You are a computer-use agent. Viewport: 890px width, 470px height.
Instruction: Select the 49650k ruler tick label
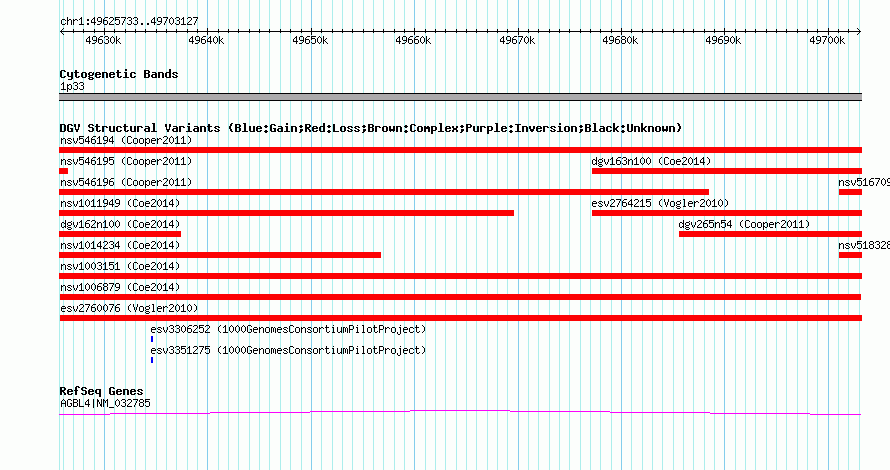(x=310, y=40)
